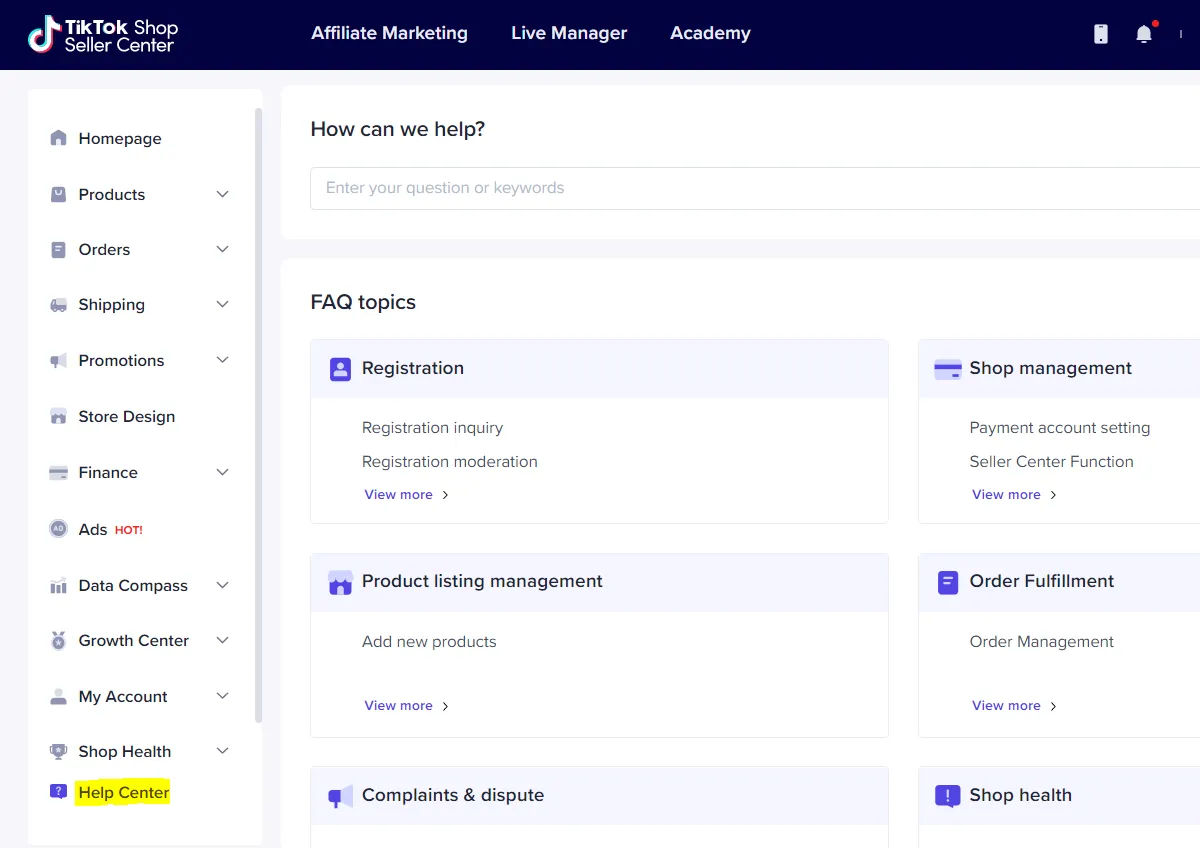Click the question or keywords search field
The width and height of the screenshot is (1200, 848).
pos(750,188)
